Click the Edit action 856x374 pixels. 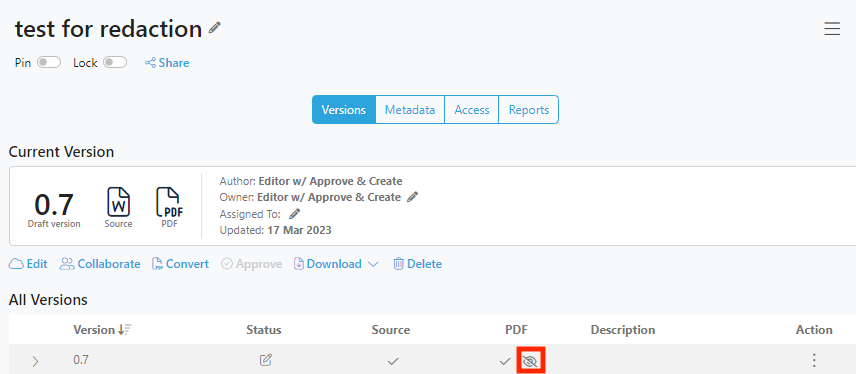tap(28, 264)
